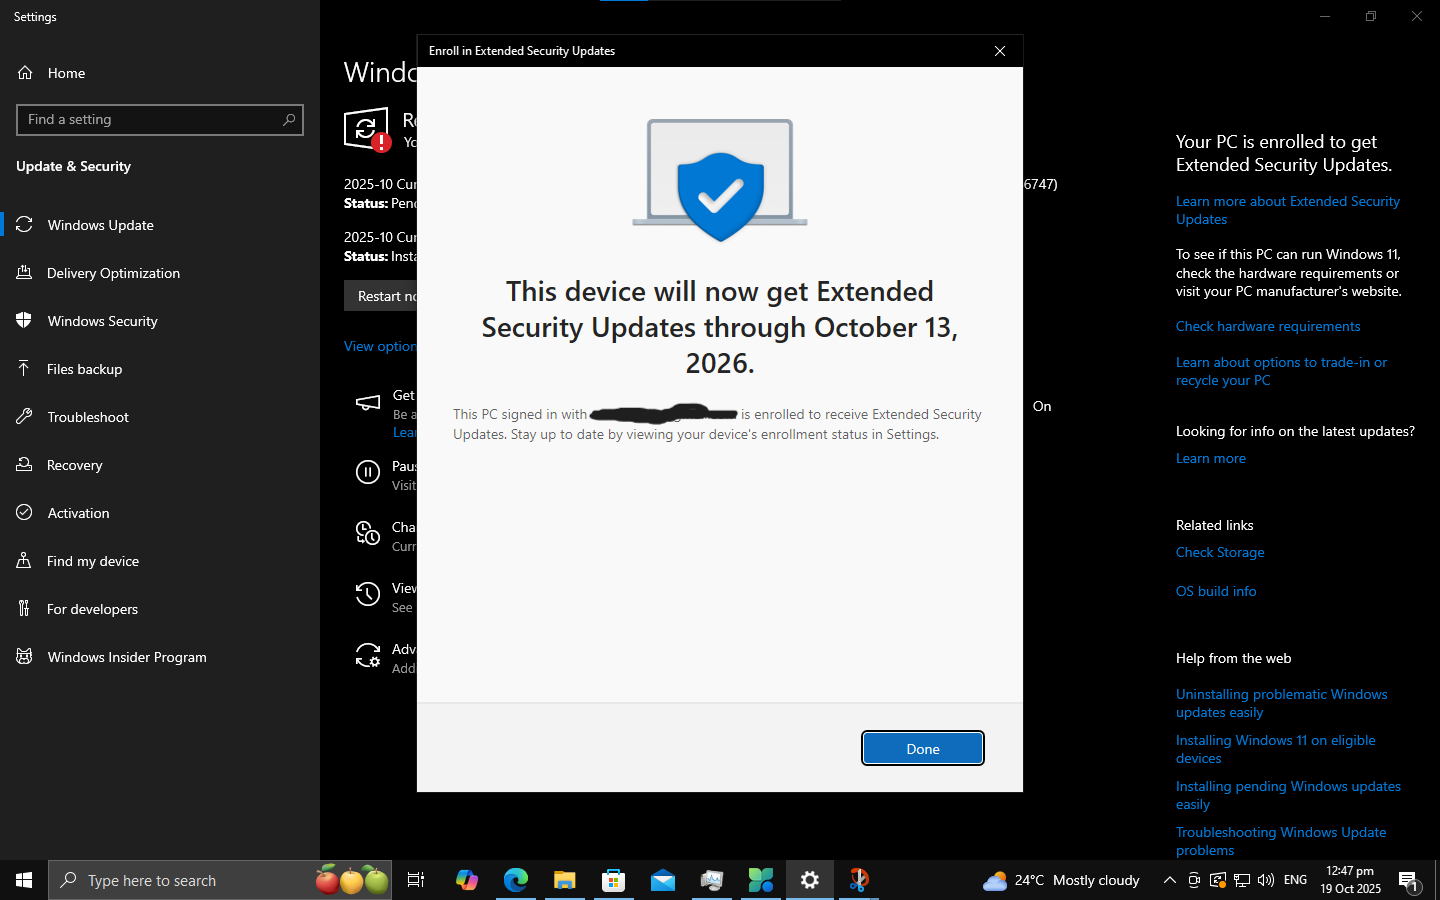Click the view update history clock icon

tap(368, 595)
